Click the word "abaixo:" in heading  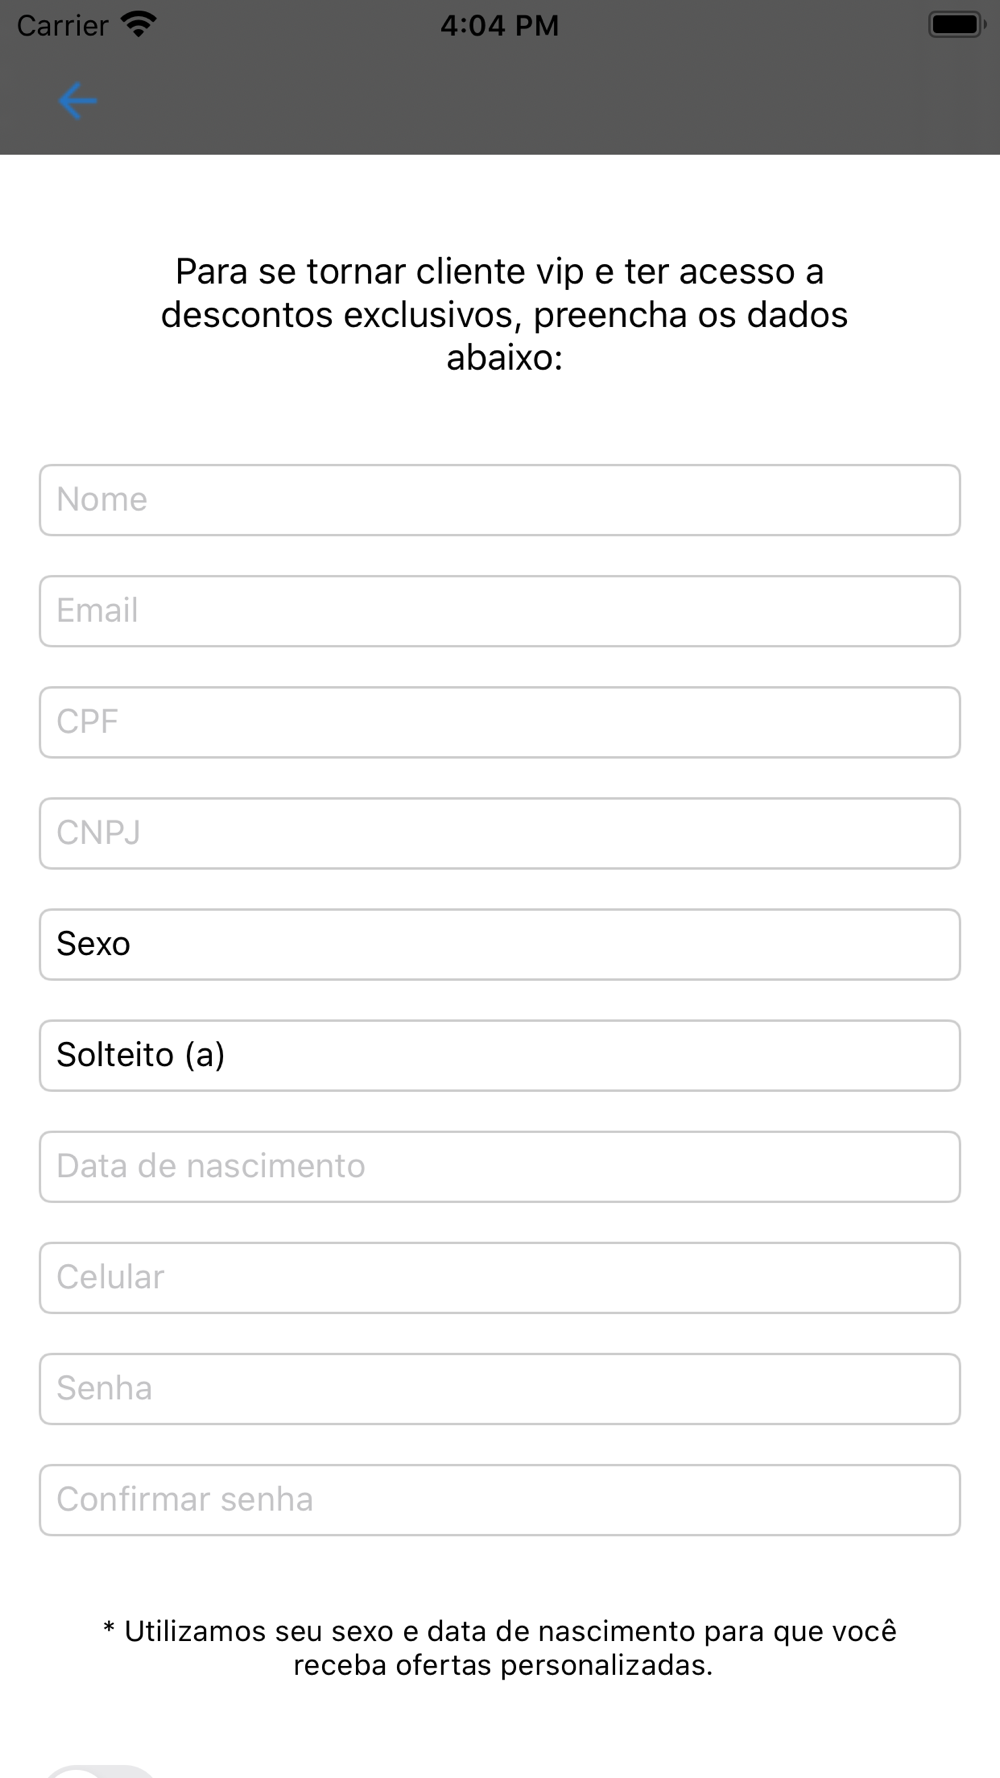point(504,357)
